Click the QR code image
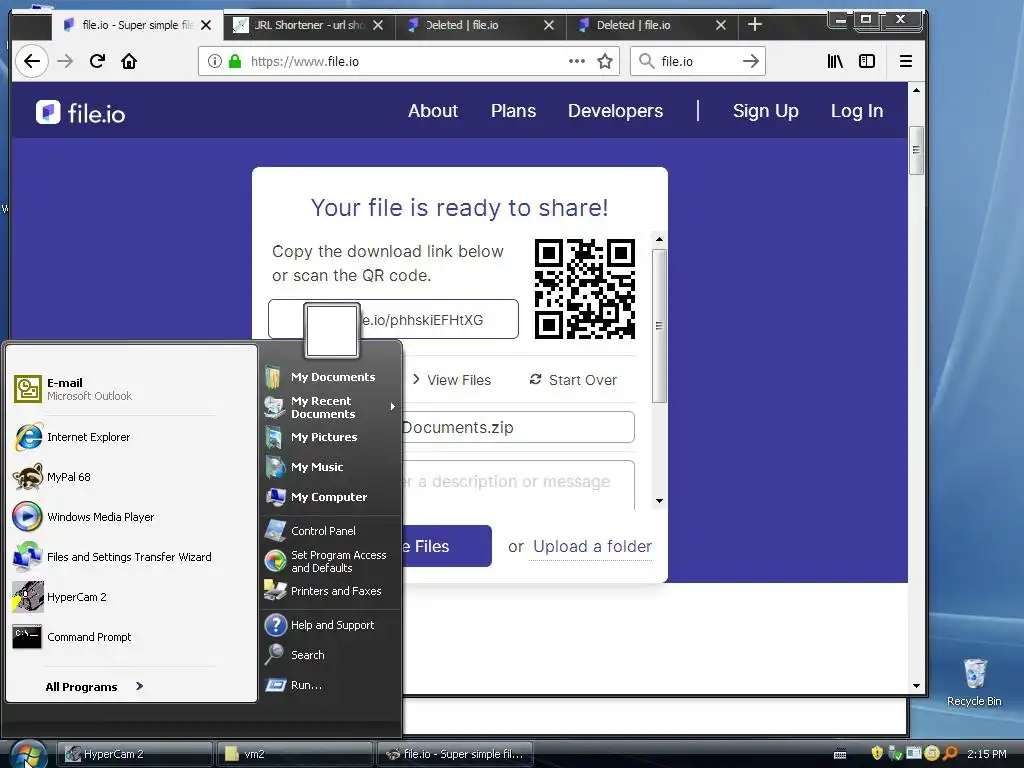Viewport: 1024px width, 768px height. (x=584, y=289)
